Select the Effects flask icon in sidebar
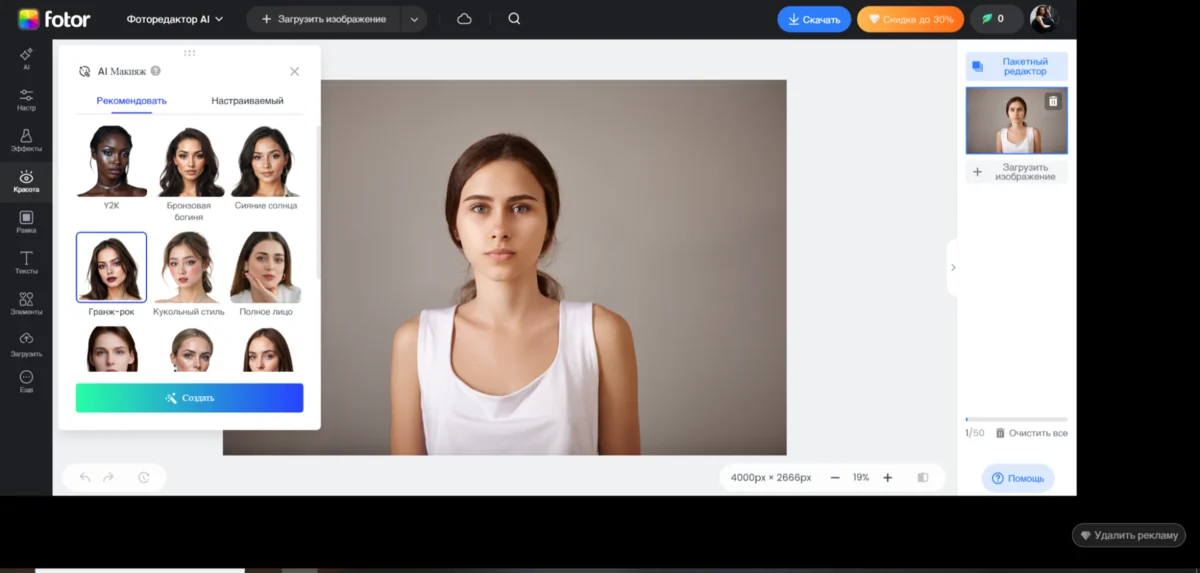The height and width of the screenshot is (573, 1200). [x=26, y=139]
